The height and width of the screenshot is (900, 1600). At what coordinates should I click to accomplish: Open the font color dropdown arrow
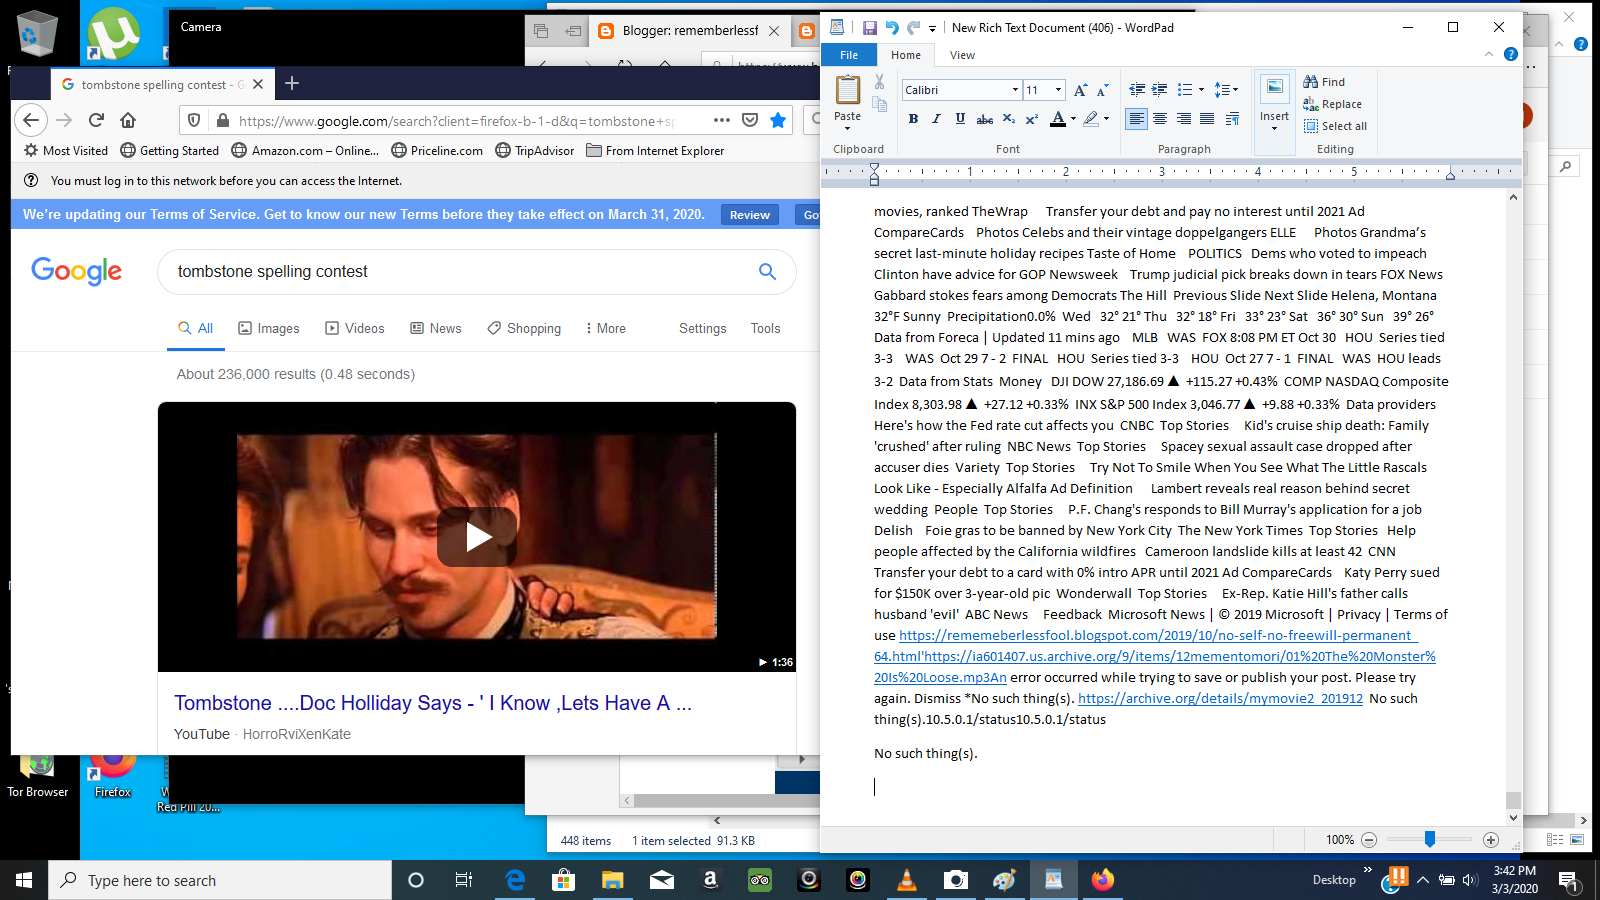[1073, 119]
